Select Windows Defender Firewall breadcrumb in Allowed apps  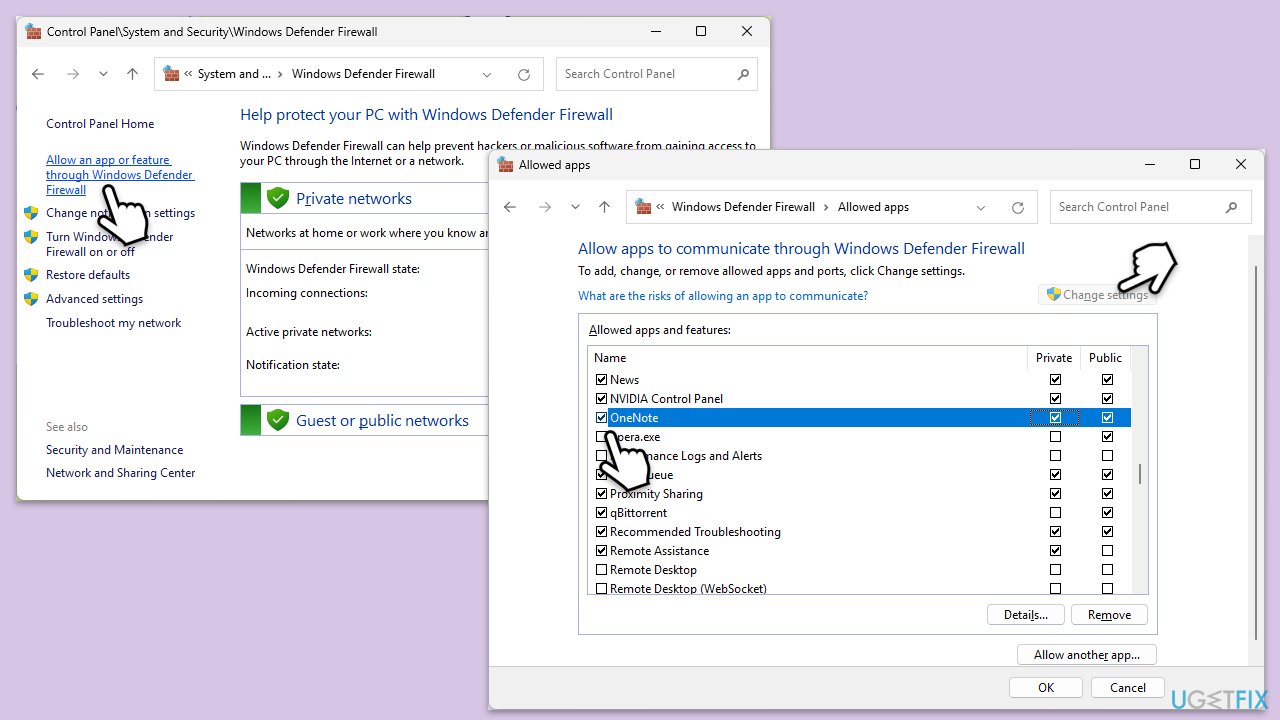743,207
